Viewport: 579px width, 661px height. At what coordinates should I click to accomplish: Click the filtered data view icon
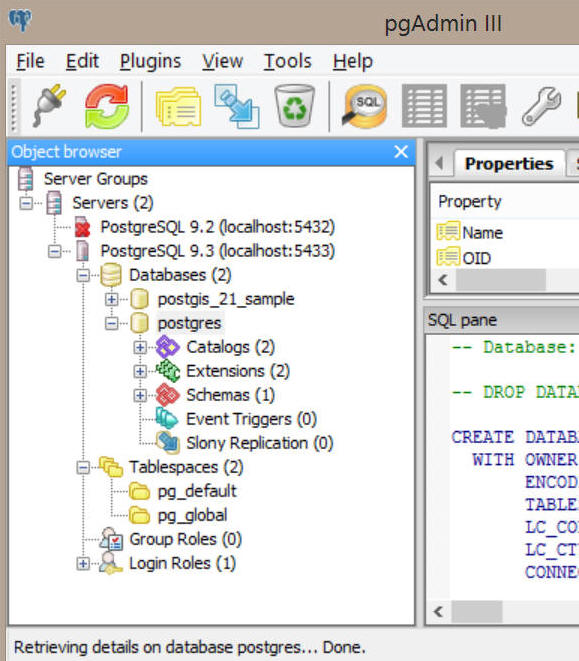(483, 106)
